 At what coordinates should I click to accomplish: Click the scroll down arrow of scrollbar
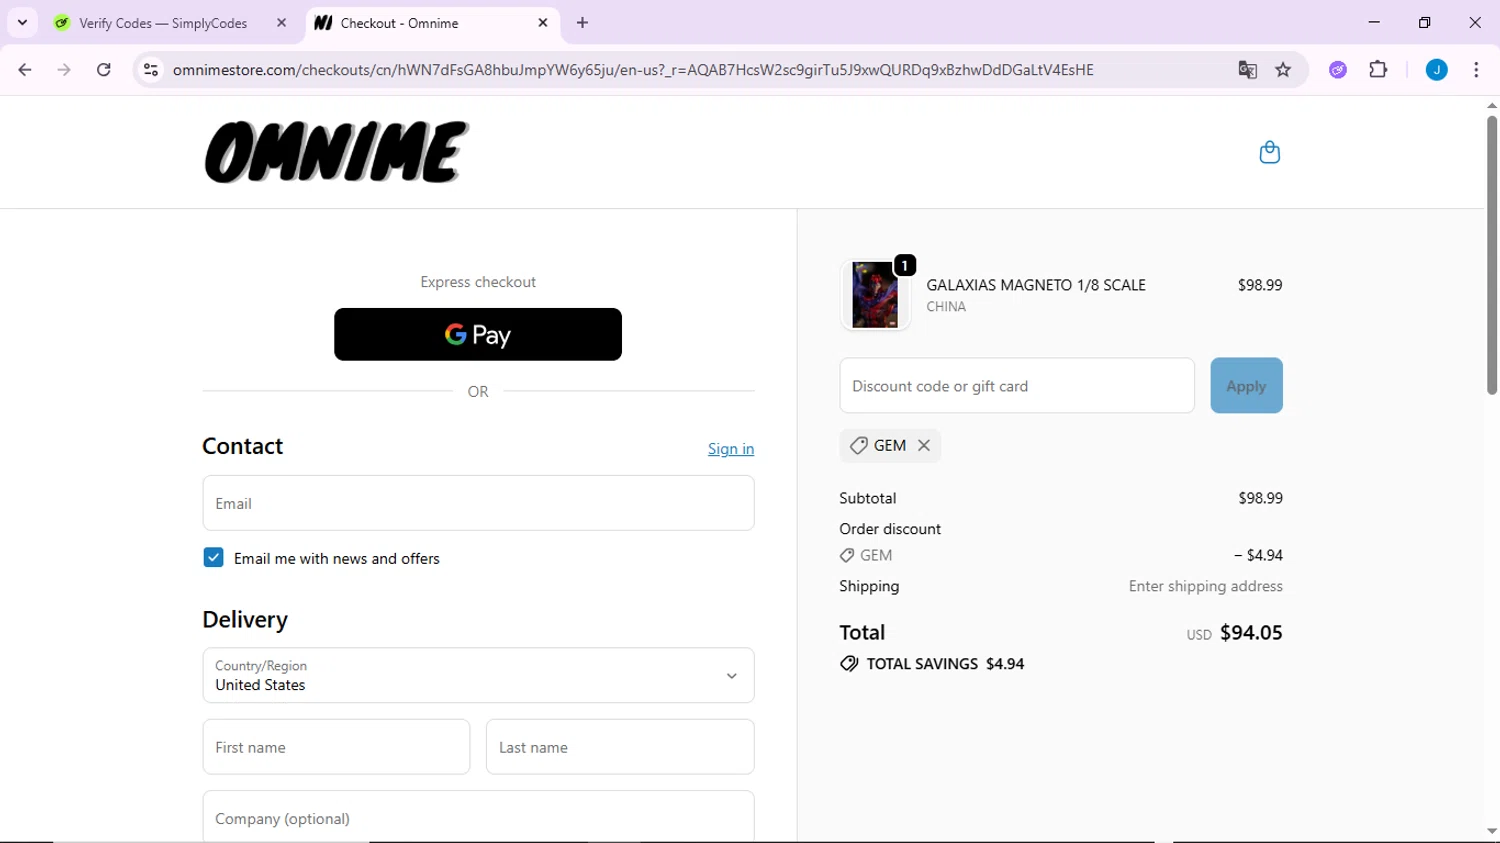1491,831
